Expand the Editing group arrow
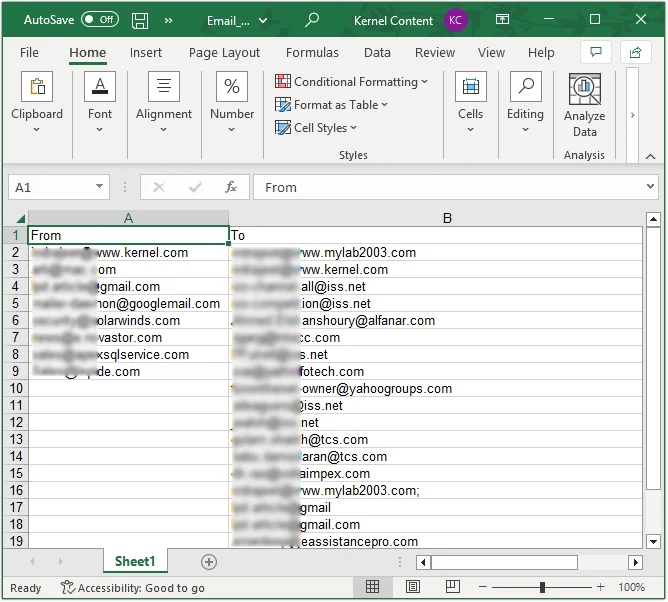668x602 pixels. click(x=526, y=129)
